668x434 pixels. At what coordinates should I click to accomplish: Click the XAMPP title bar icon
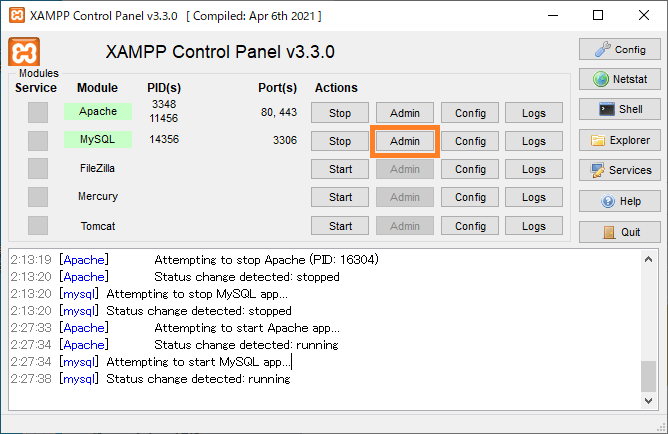(x=17, y=15)
